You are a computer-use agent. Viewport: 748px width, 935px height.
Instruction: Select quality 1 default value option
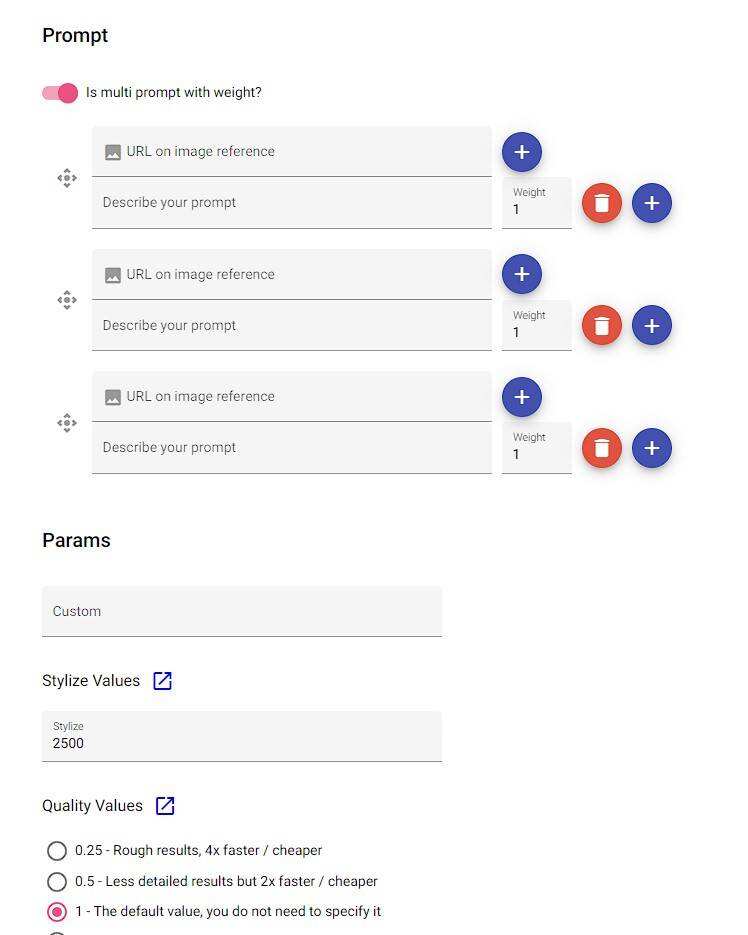click(57, 912)
